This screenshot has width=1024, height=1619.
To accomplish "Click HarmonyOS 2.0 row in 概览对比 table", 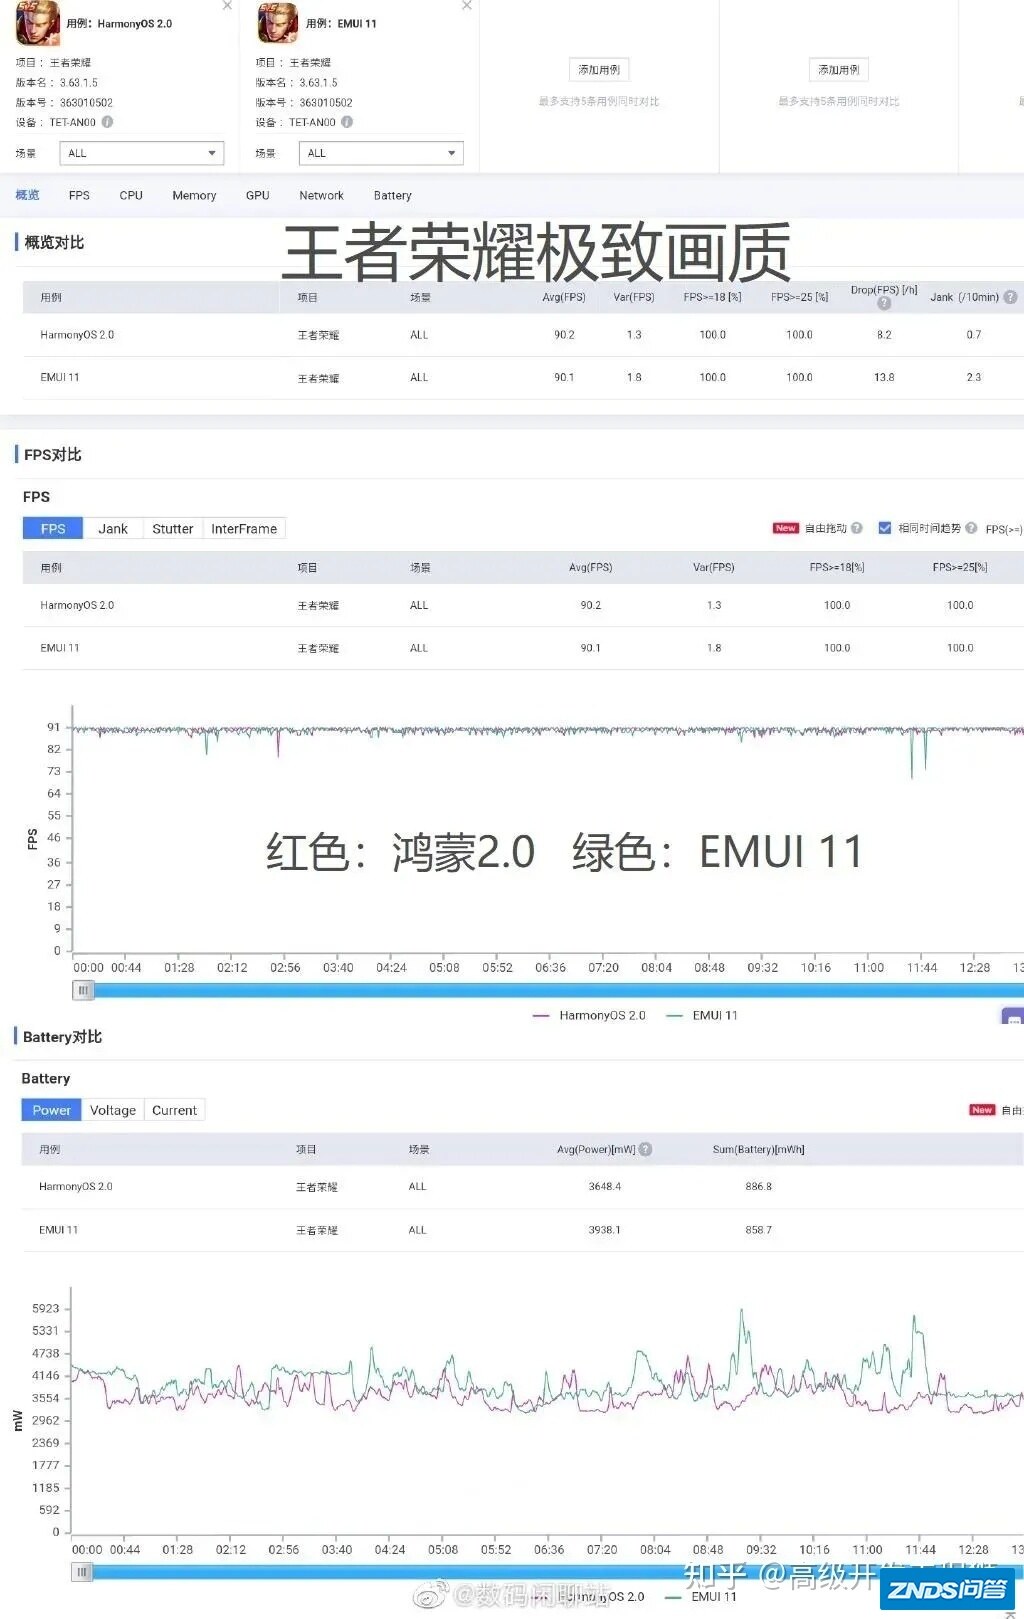I will pos(523,335).
